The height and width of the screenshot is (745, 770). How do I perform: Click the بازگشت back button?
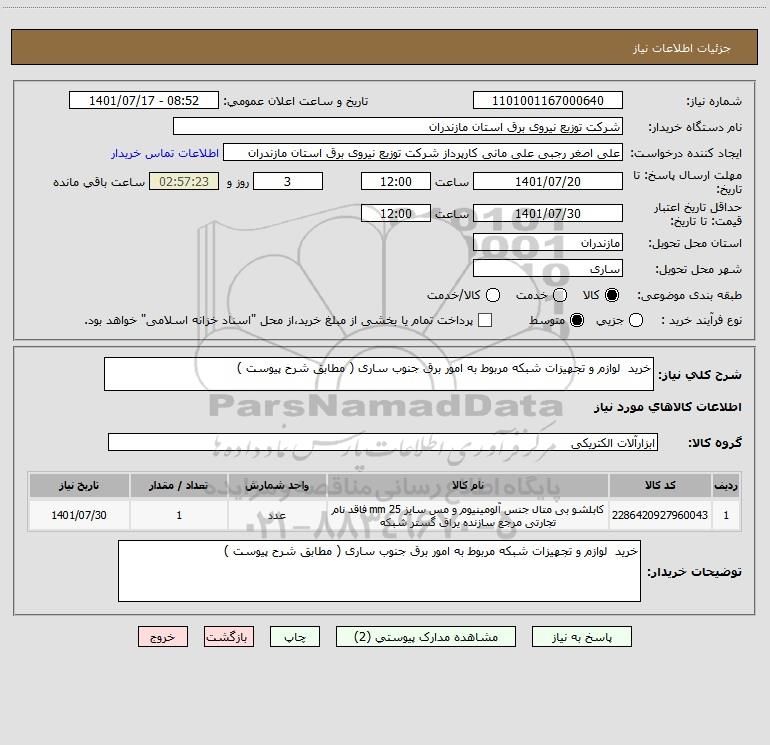click(229, 637)
